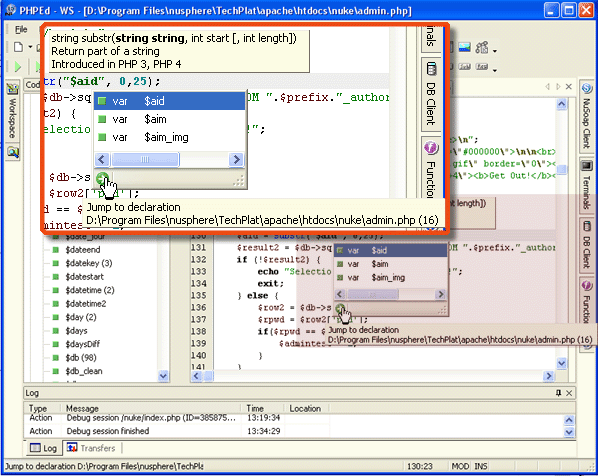Open the DB Client side panel

[586, 245]
